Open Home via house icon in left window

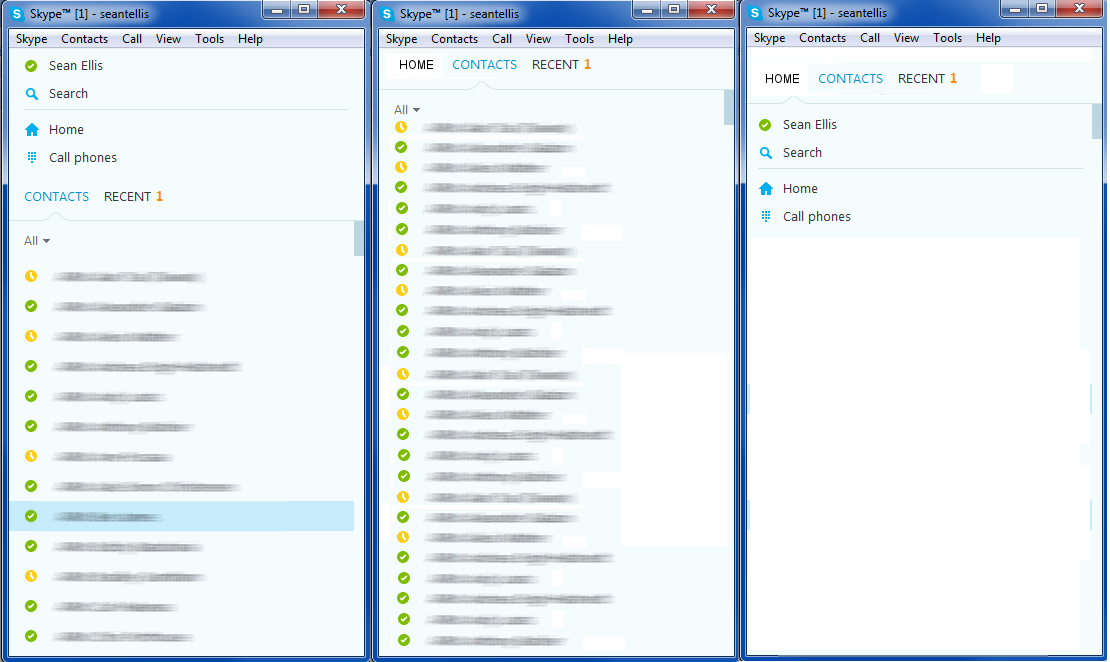(x=32, y=130)
